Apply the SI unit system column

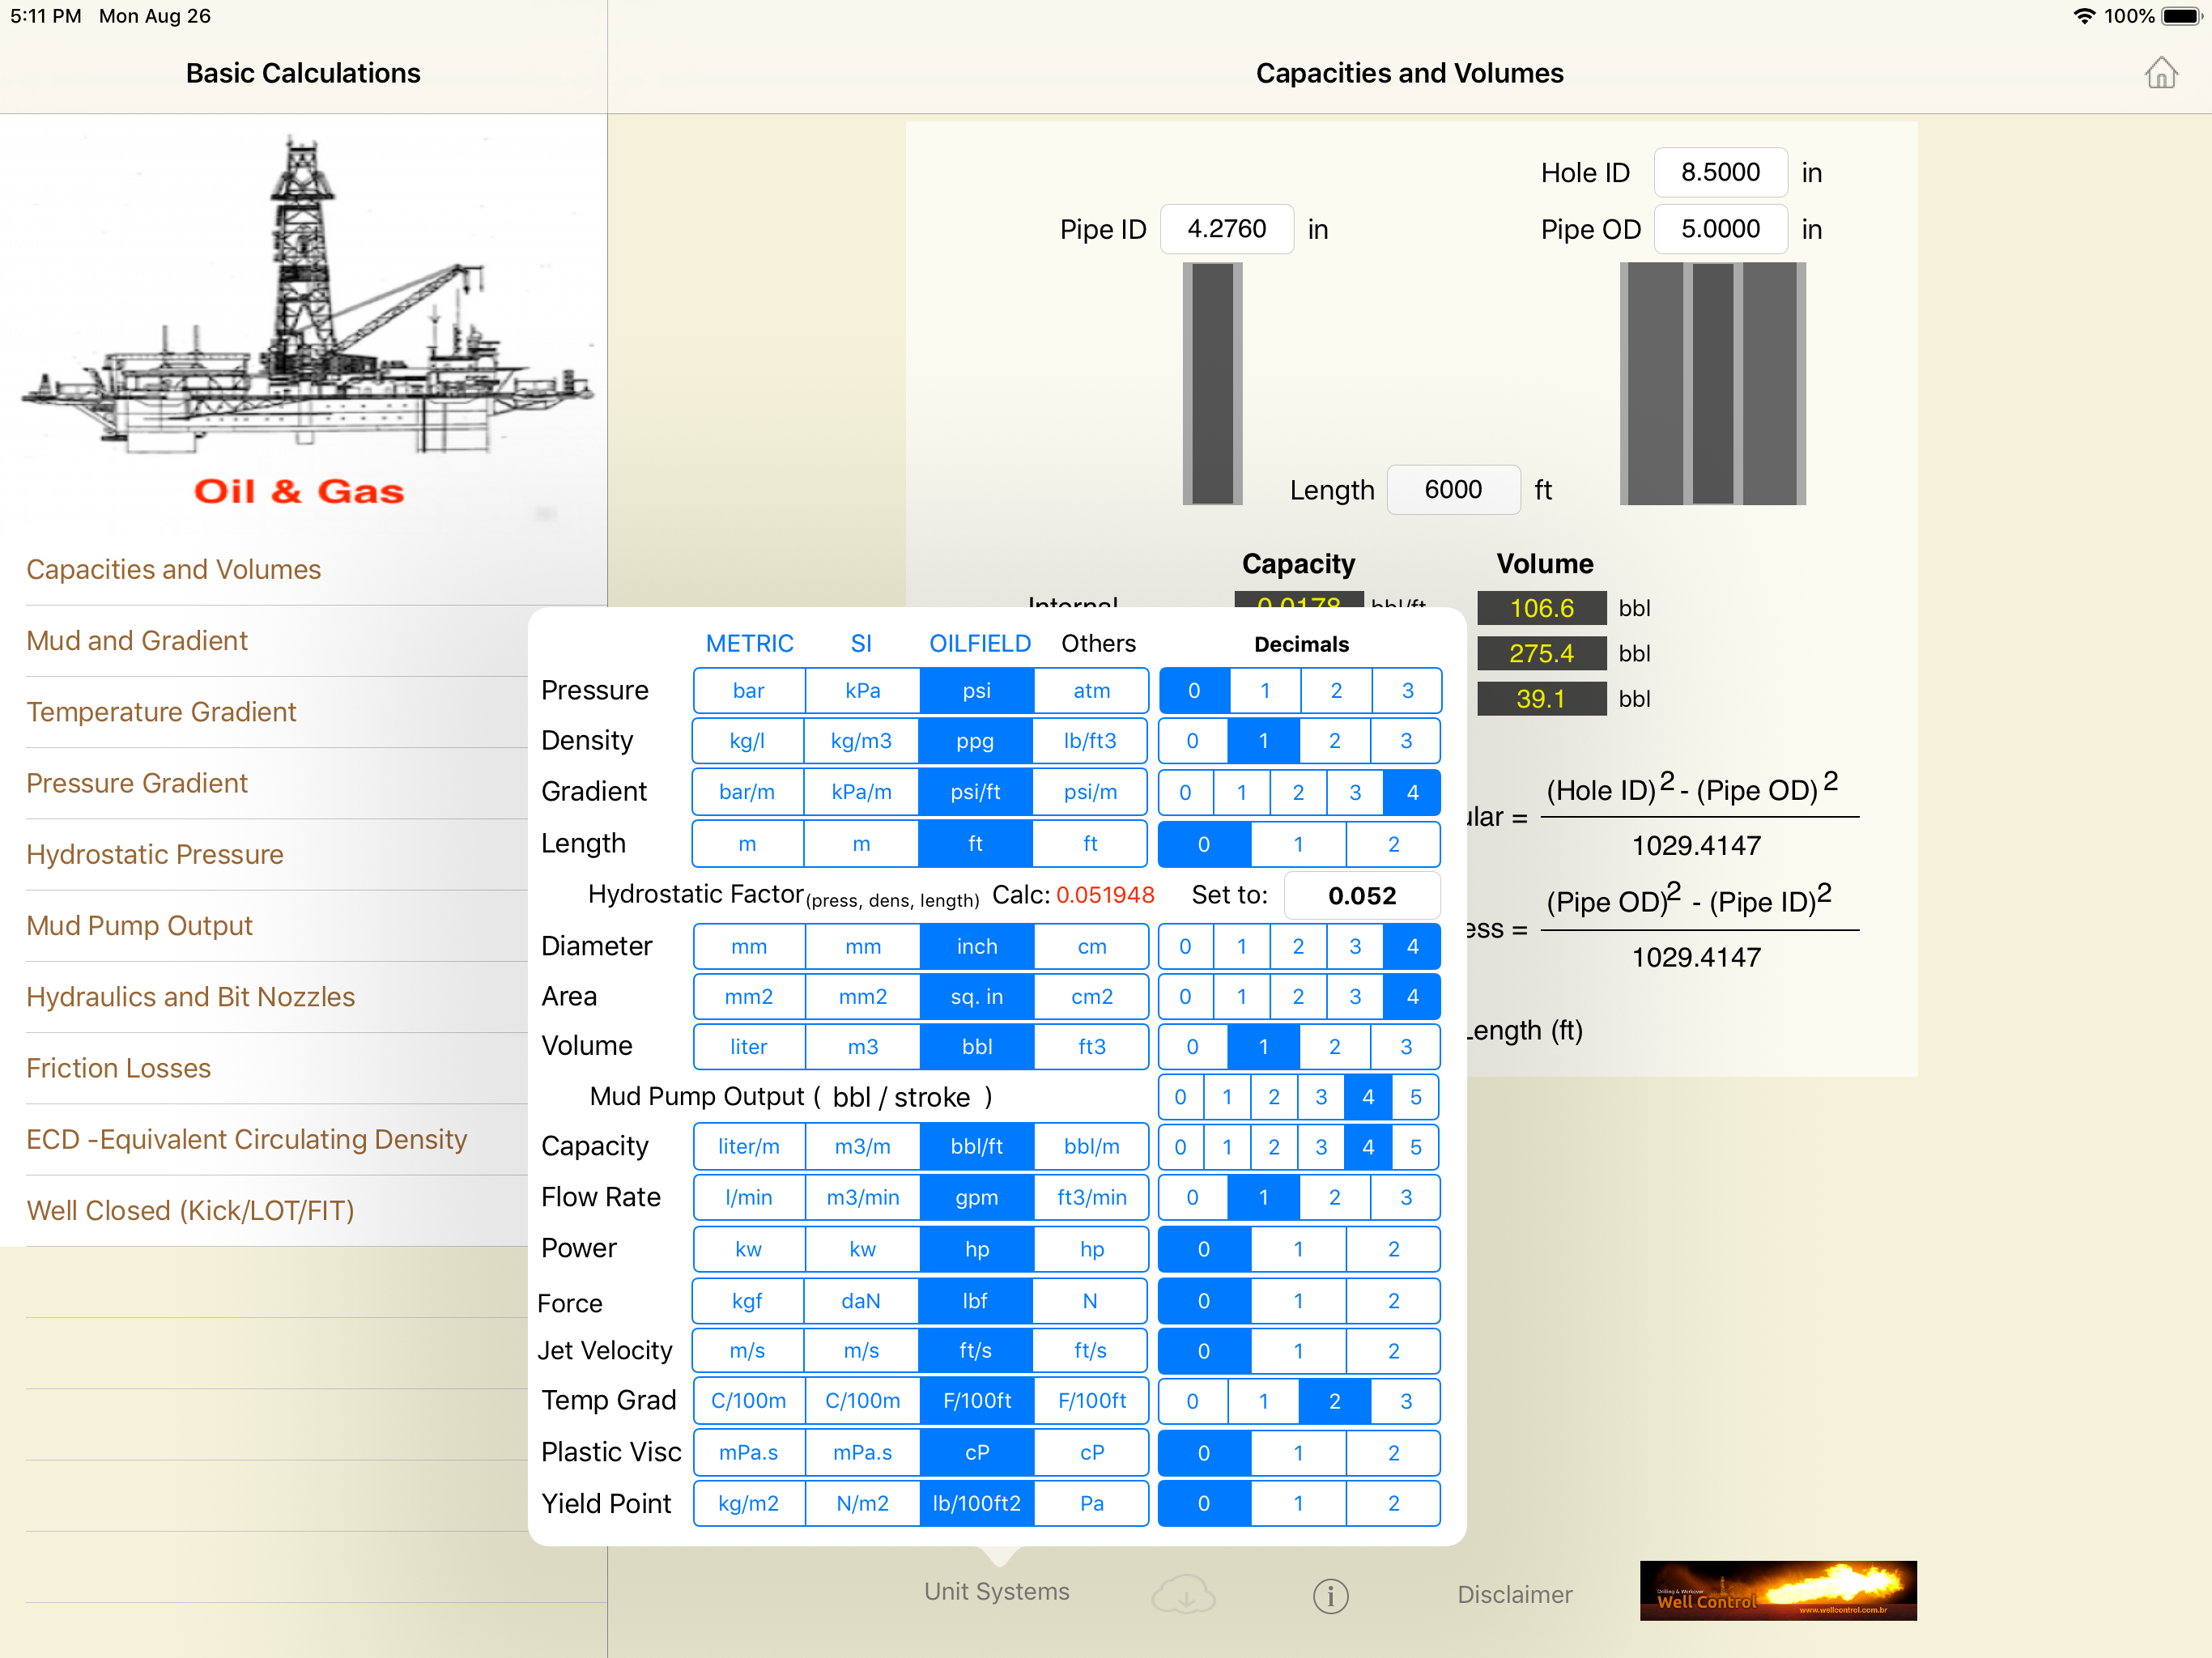pos(861,643)
